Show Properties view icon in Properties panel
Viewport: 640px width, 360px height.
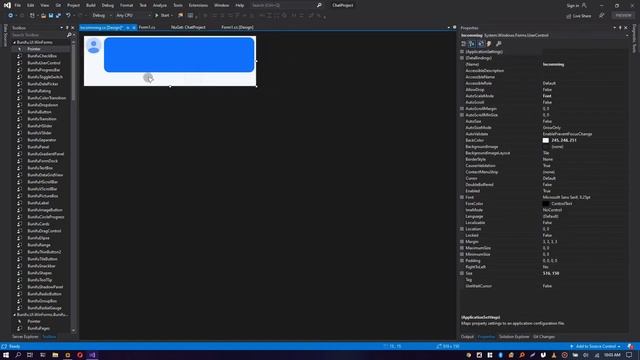[x=481, y=44]
